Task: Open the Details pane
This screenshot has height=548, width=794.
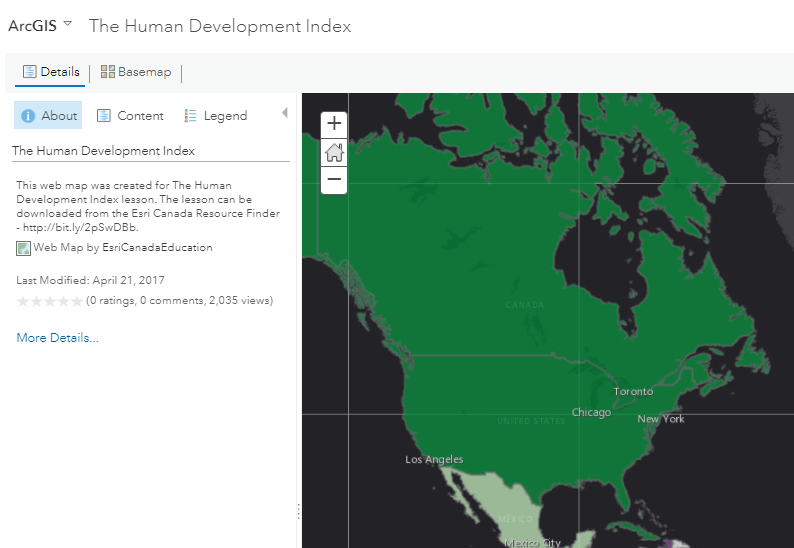Action: click(x=51, y=72)
